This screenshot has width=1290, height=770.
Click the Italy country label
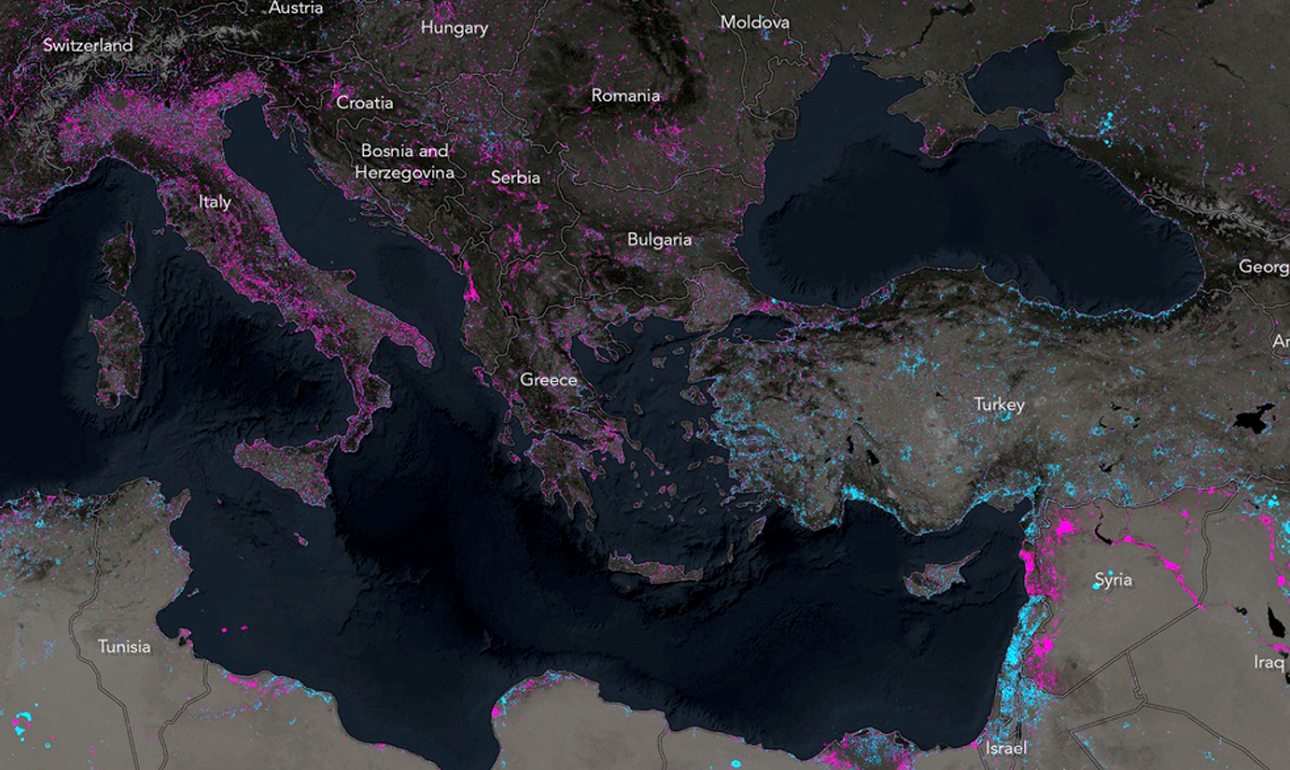215,202
